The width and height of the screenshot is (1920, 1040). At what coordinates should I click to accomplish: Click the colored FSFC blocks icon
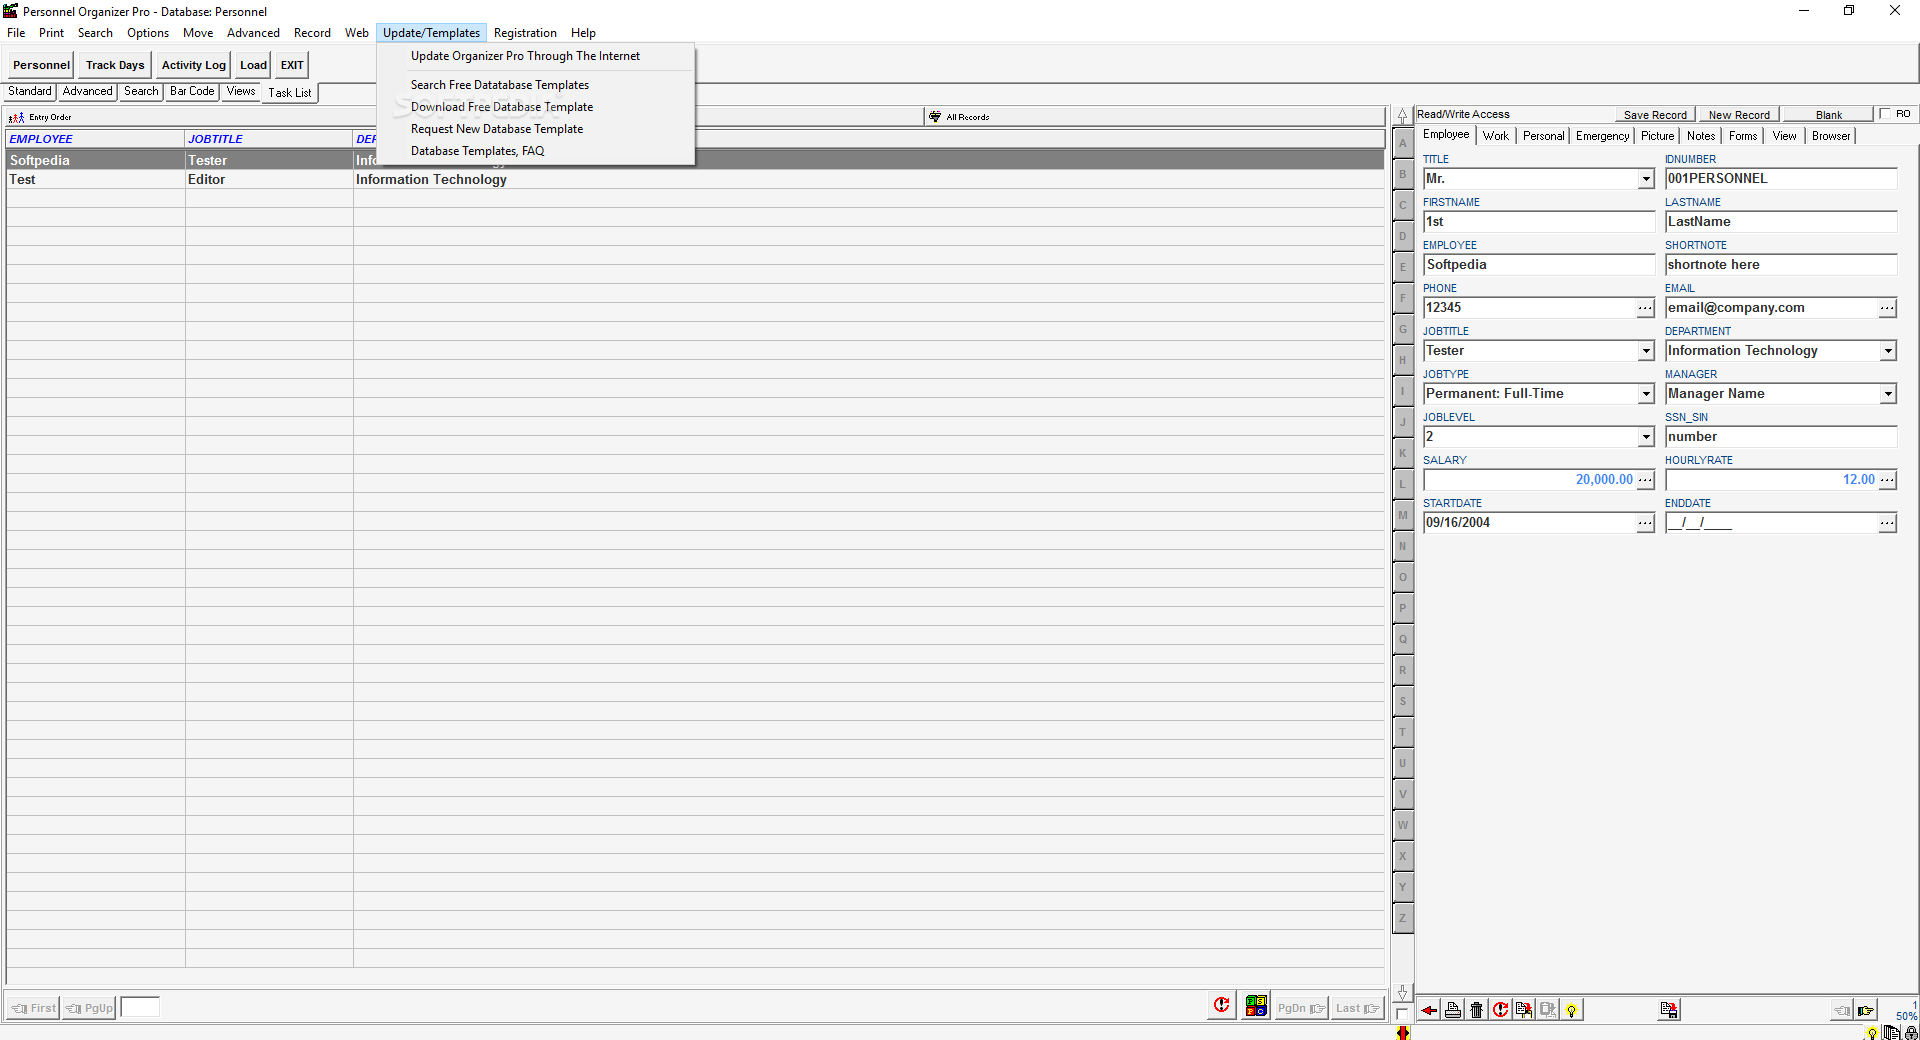click(x=1256, y=1006)
